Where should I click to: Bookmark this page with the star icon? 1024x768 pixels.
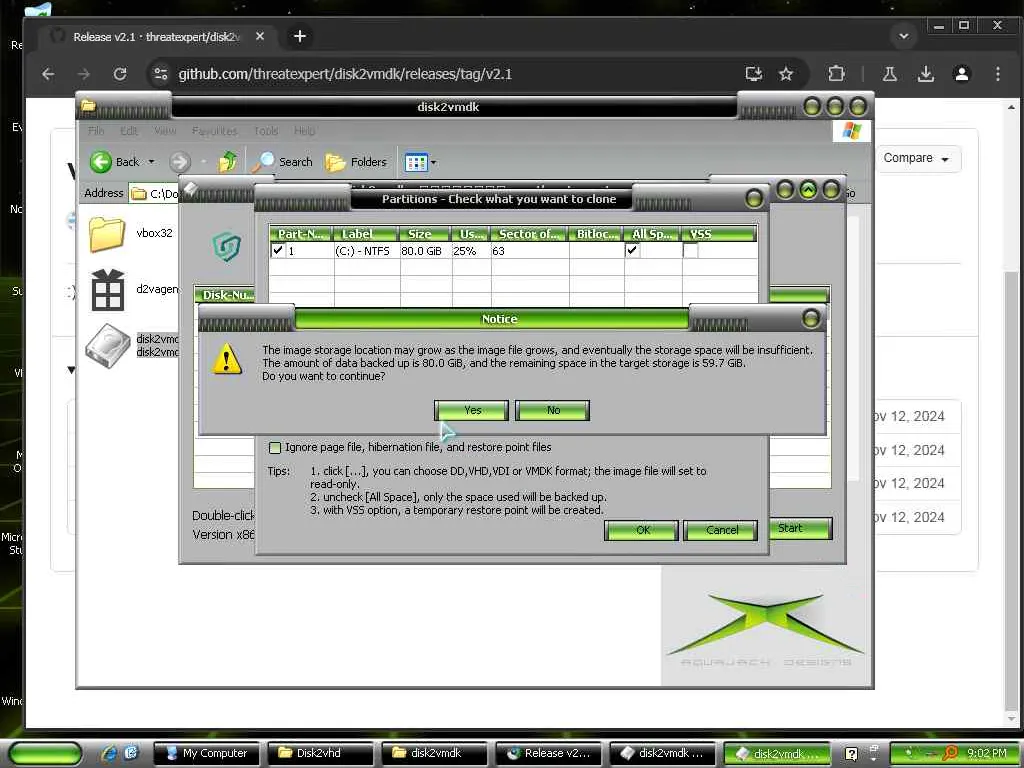point(786,74)
